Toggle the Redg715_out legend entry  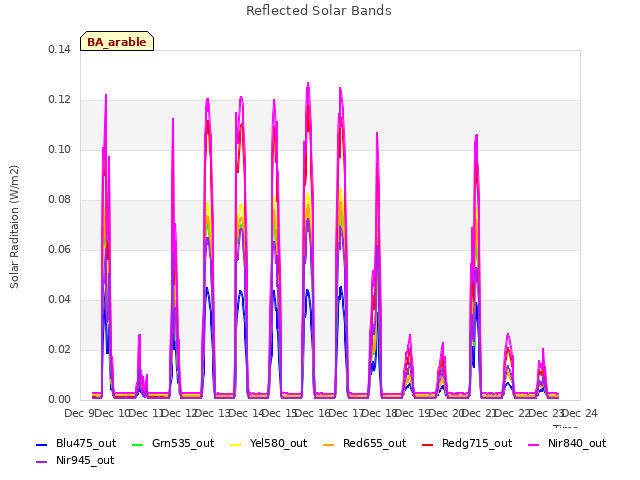click(467, 444)
